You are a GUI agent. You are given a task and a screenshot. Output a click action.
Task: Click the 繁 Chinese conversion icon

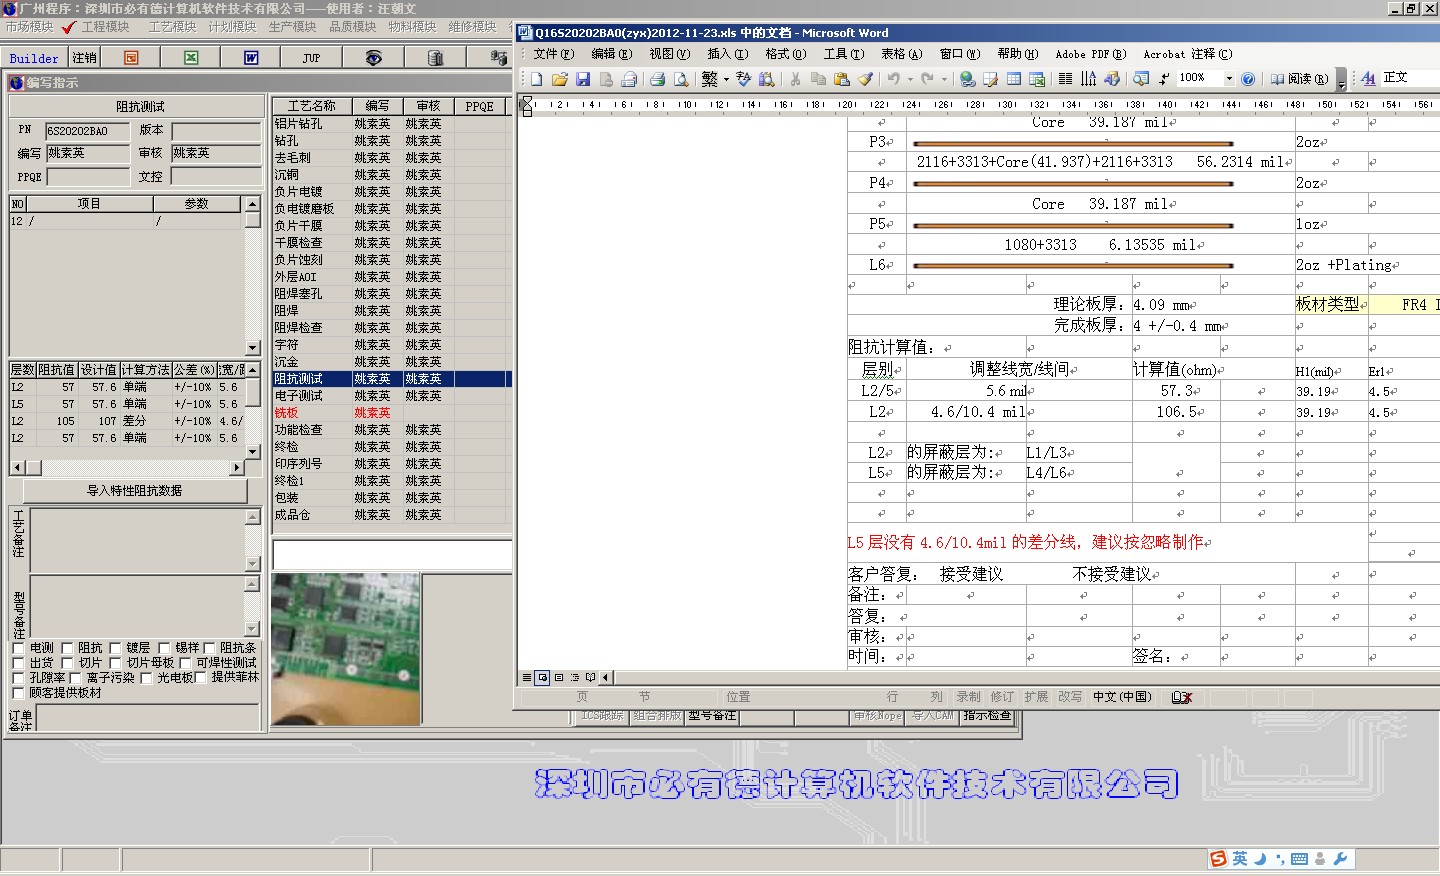tap(709, 79)
